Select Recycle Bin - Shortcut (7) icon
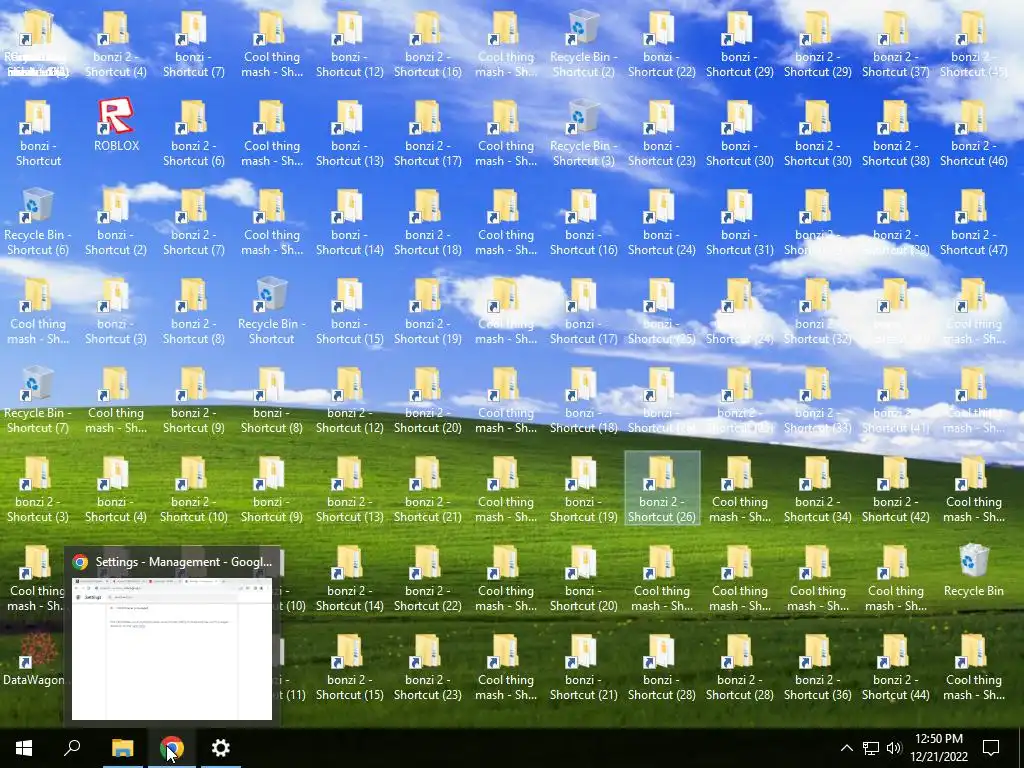Viewport: 1024px width, 768px height. tap(38, 400)
